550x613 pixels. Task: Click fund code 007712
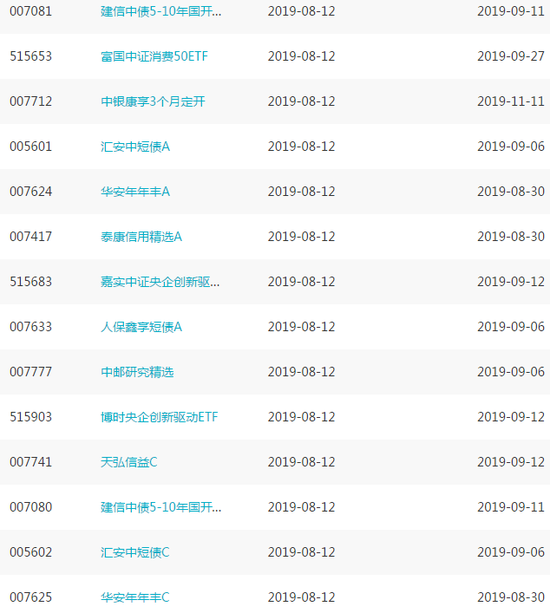click(x=31, y=102)
